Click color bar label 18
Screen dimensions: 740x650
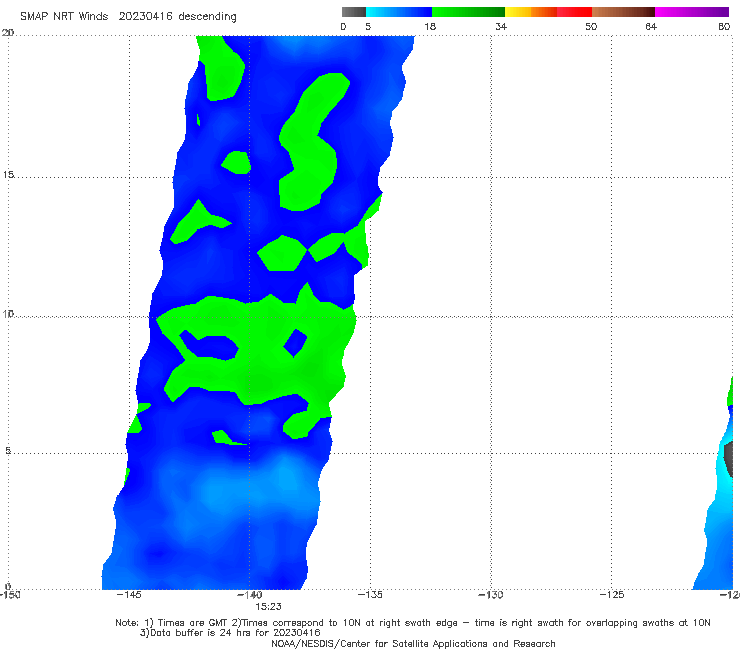430,27
